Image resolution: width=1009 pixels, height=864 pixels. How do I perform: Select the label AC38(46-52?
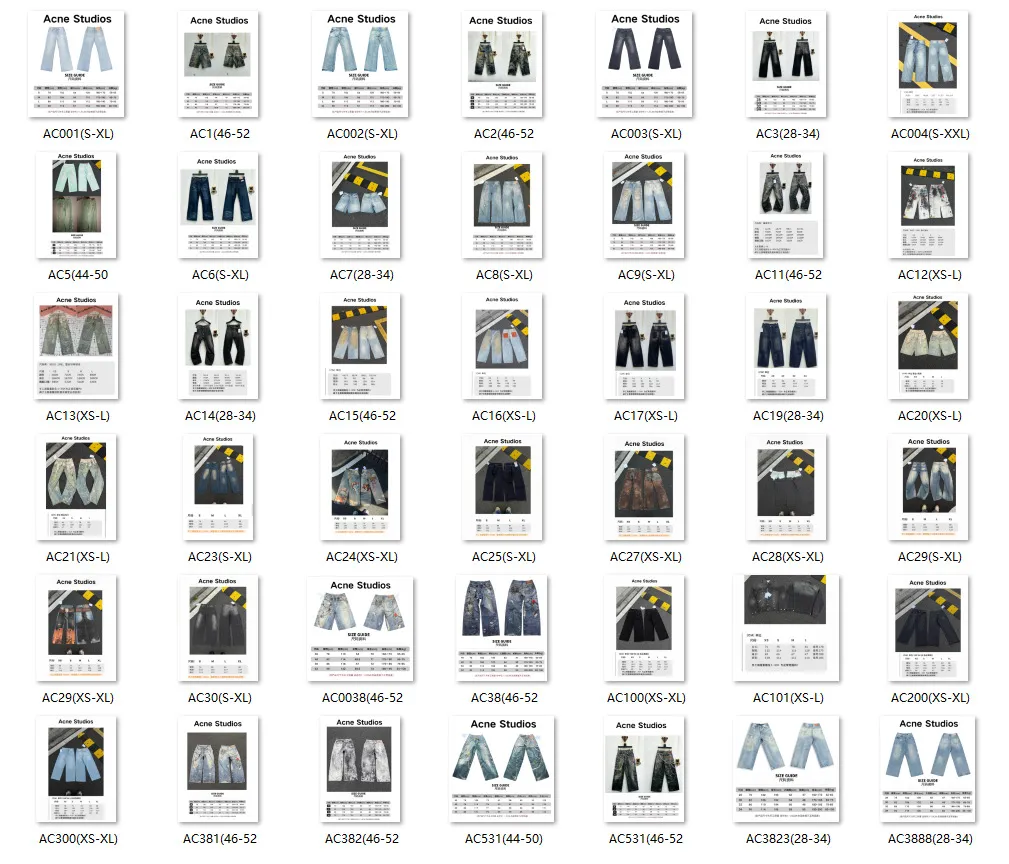coord(504,697)
